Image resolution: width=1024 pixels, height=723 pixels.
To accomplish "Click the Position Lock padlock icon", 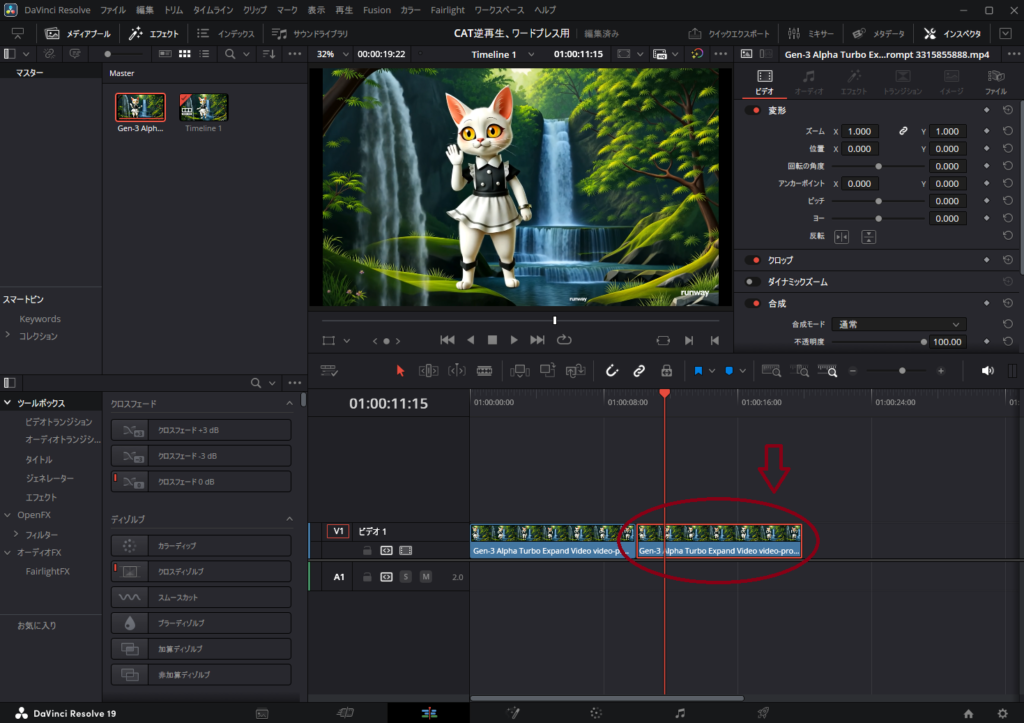I will [666, 370].
